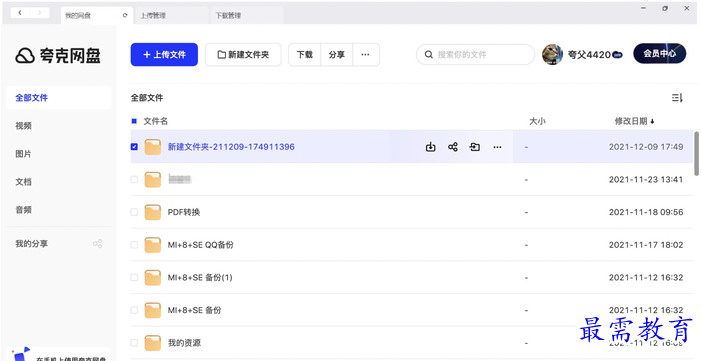Select 全部文件 in the sidebar
Screen dimensions: 701x361
59,98
